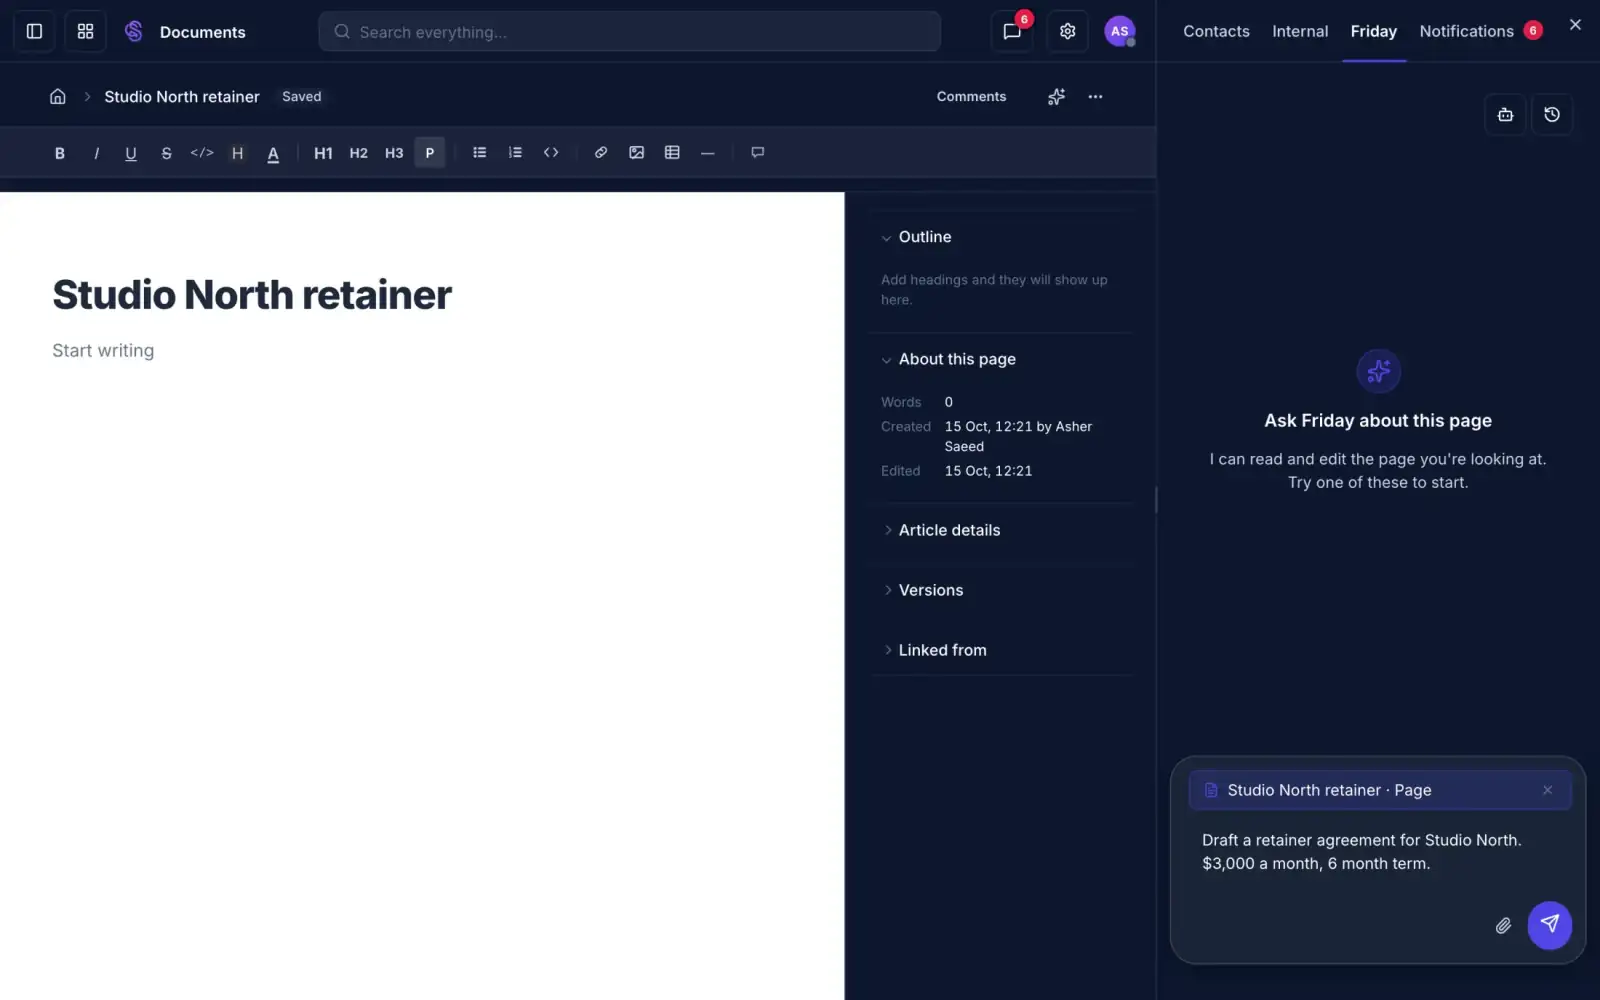
Task: Insert an image
Action: tap(636, 153)
